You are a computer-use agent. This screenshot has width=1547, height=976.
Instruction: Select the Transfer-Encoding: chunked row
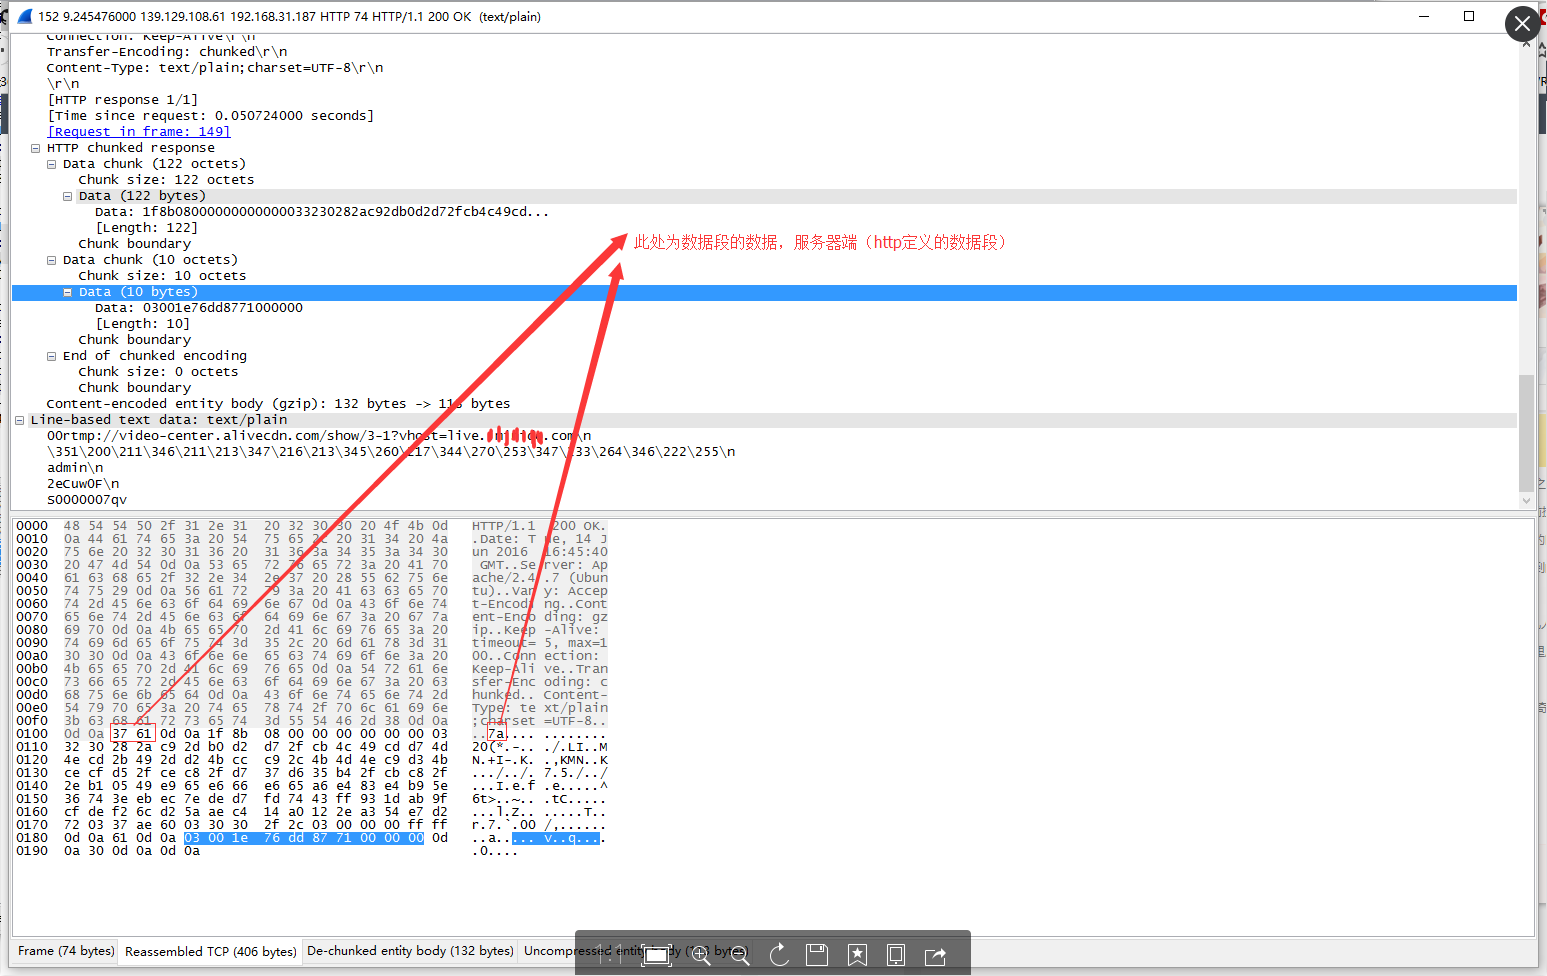click(x=167, y=52)
